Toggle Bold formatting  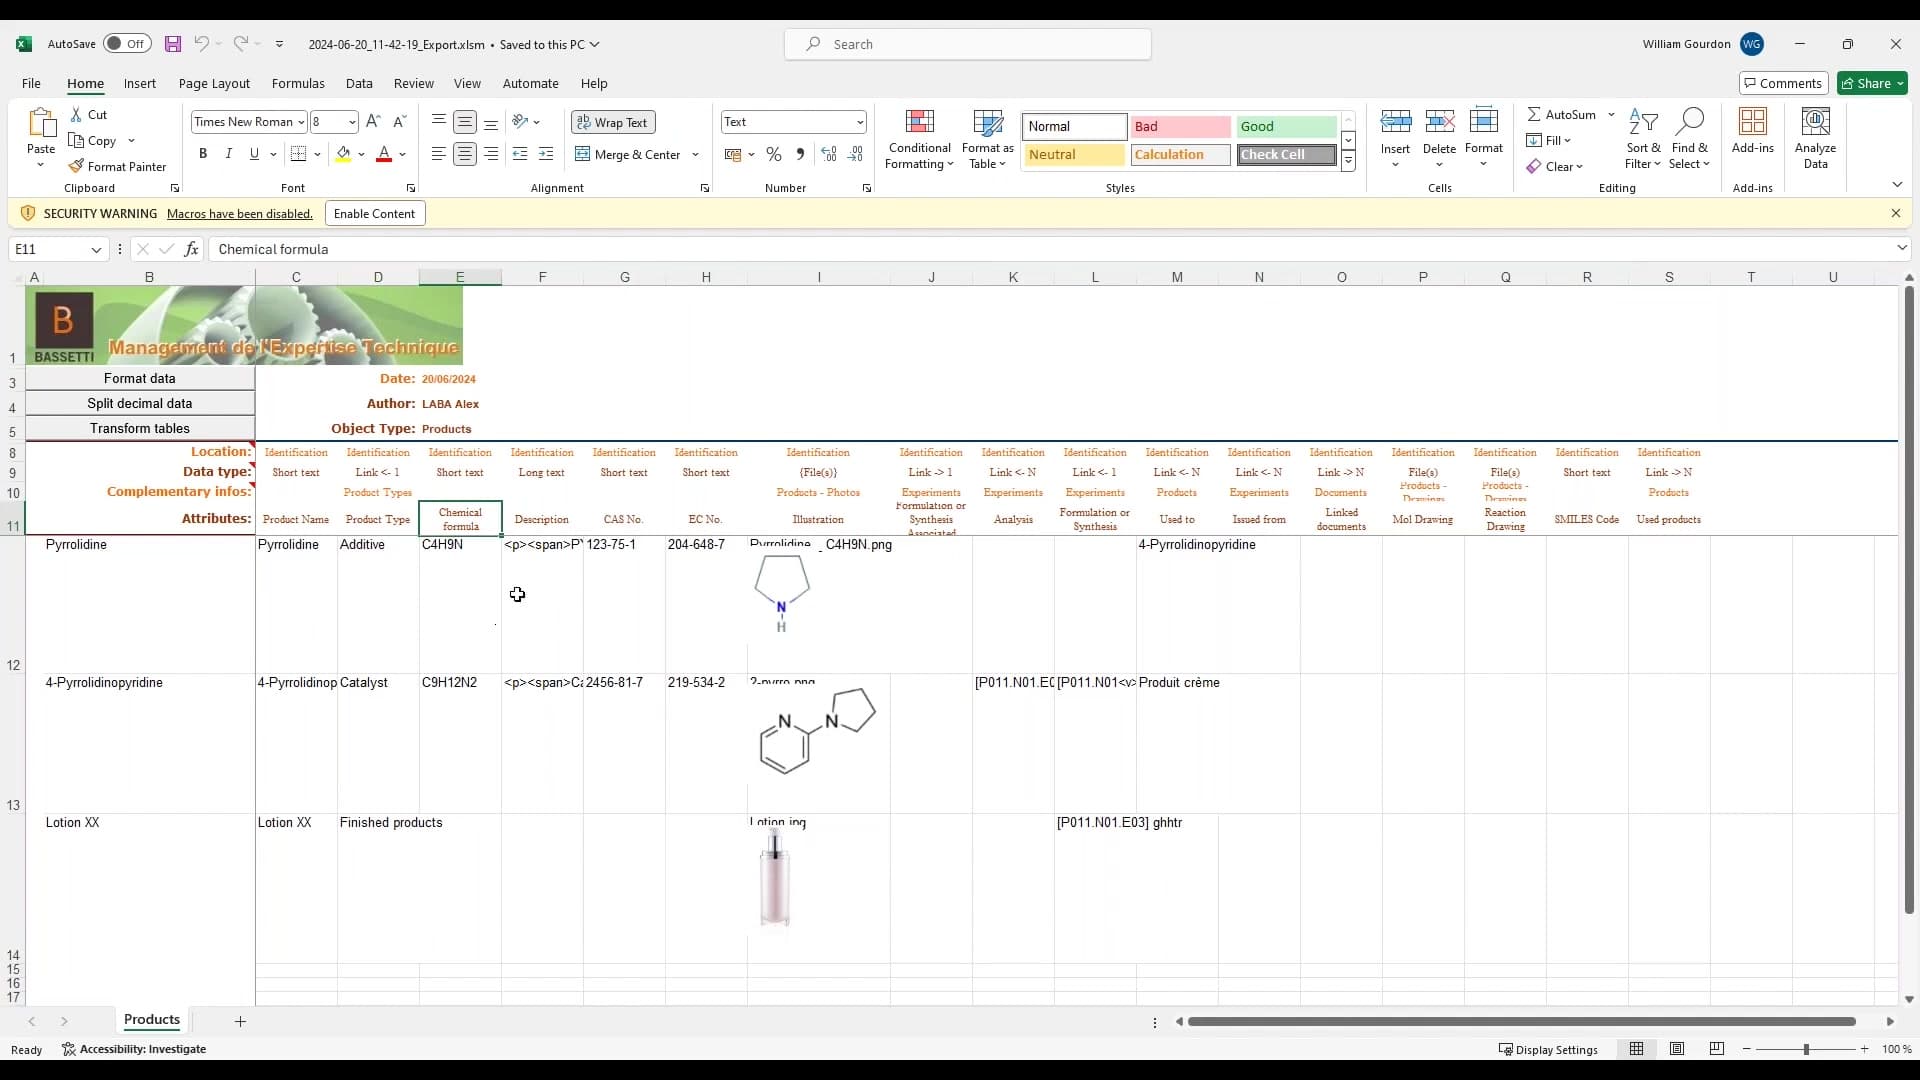(x=203, y=154)
